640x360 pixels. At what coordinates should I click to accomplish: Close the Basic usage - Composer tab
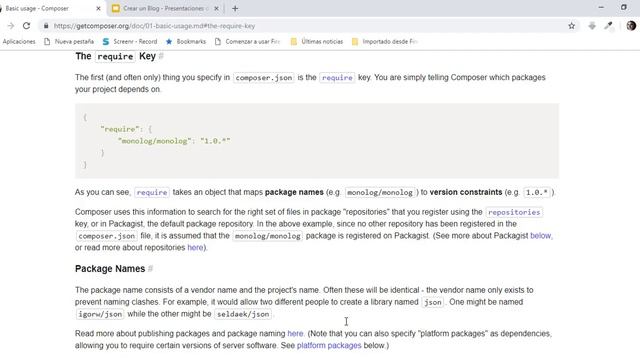pos(98,8)
